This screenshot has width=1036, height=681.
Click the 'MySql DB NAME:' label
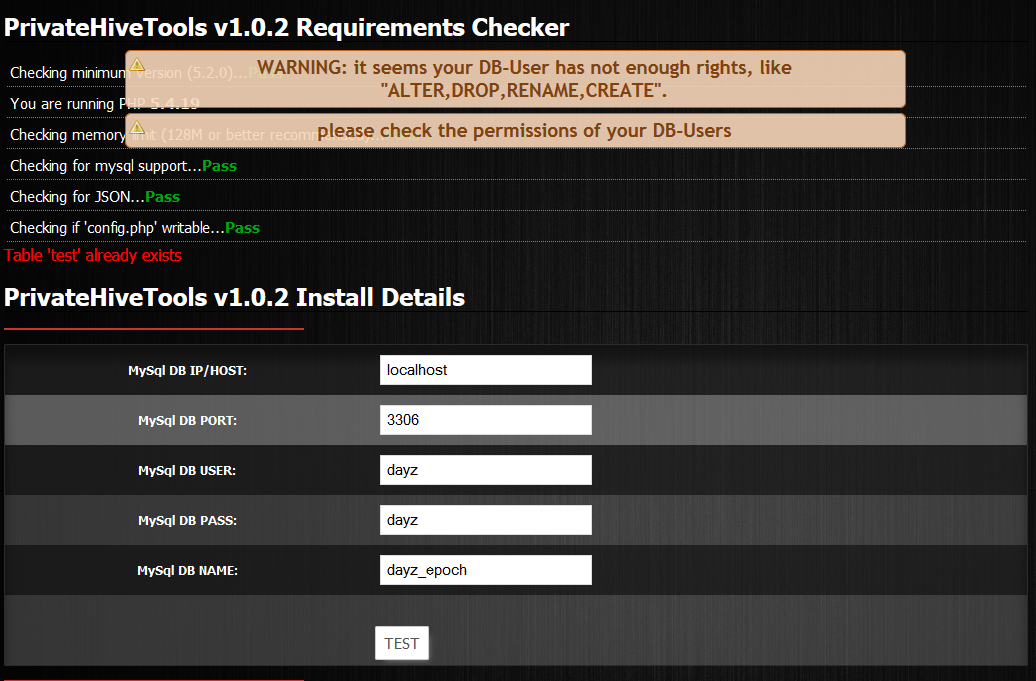pos(188,571)
